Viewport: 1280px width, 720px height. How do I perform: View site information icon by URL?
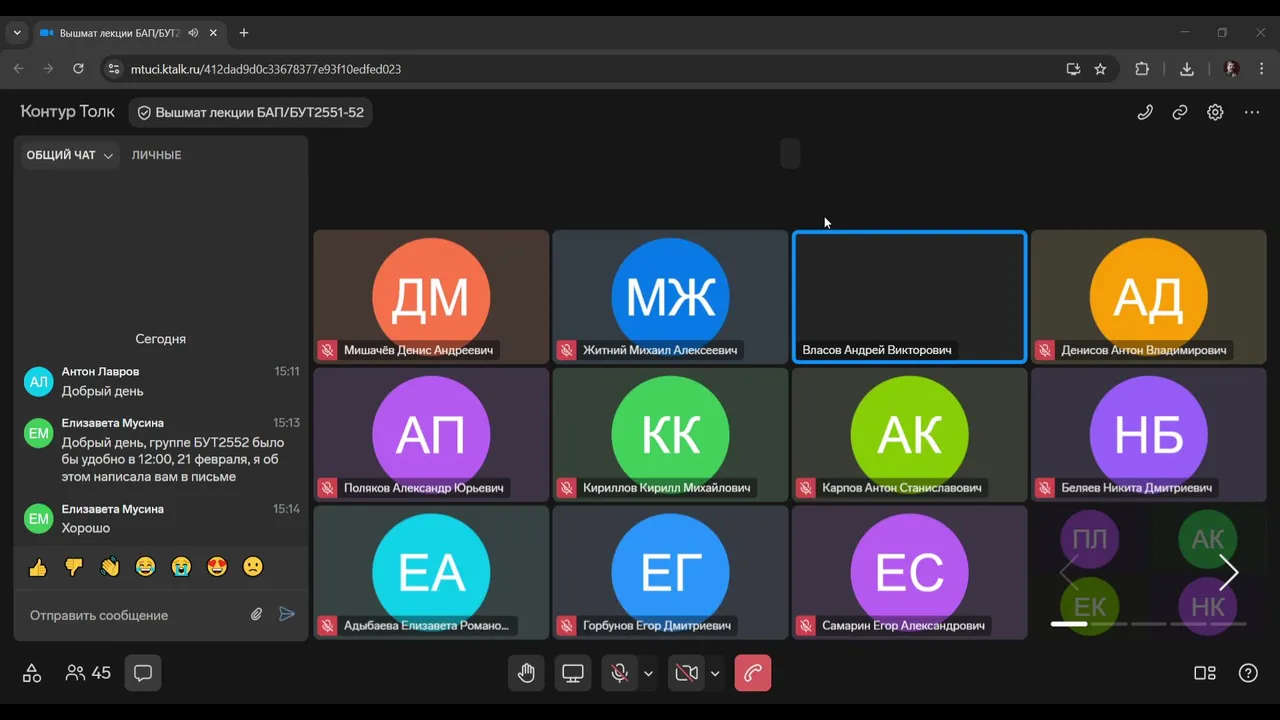(113, 69)
